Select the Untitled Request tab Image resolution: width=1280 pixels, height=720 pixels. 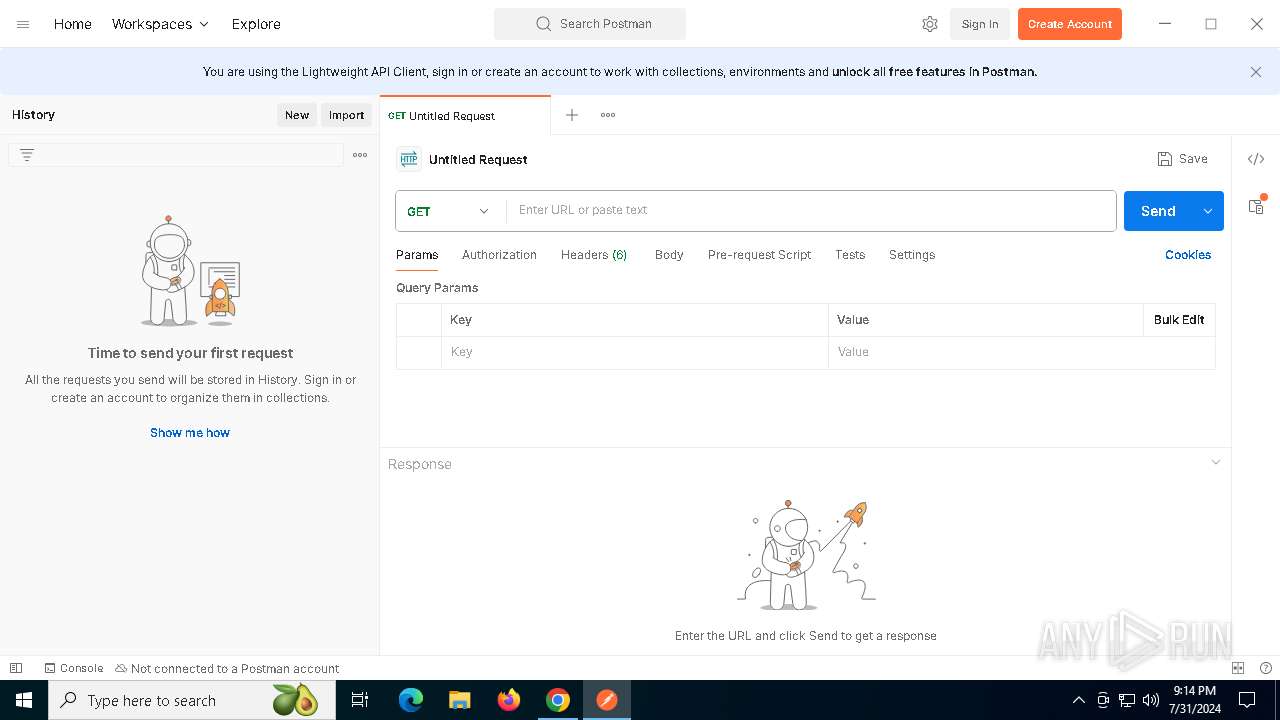465,116
